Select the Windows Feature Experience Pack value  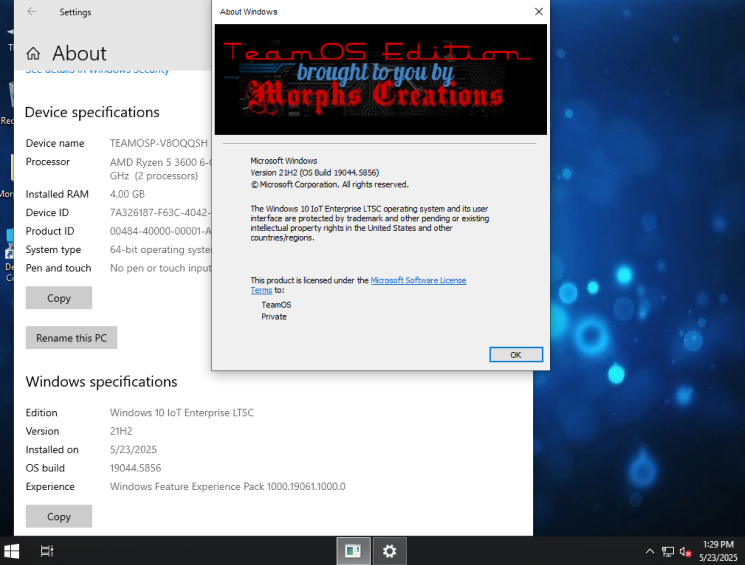coord(228,487)
